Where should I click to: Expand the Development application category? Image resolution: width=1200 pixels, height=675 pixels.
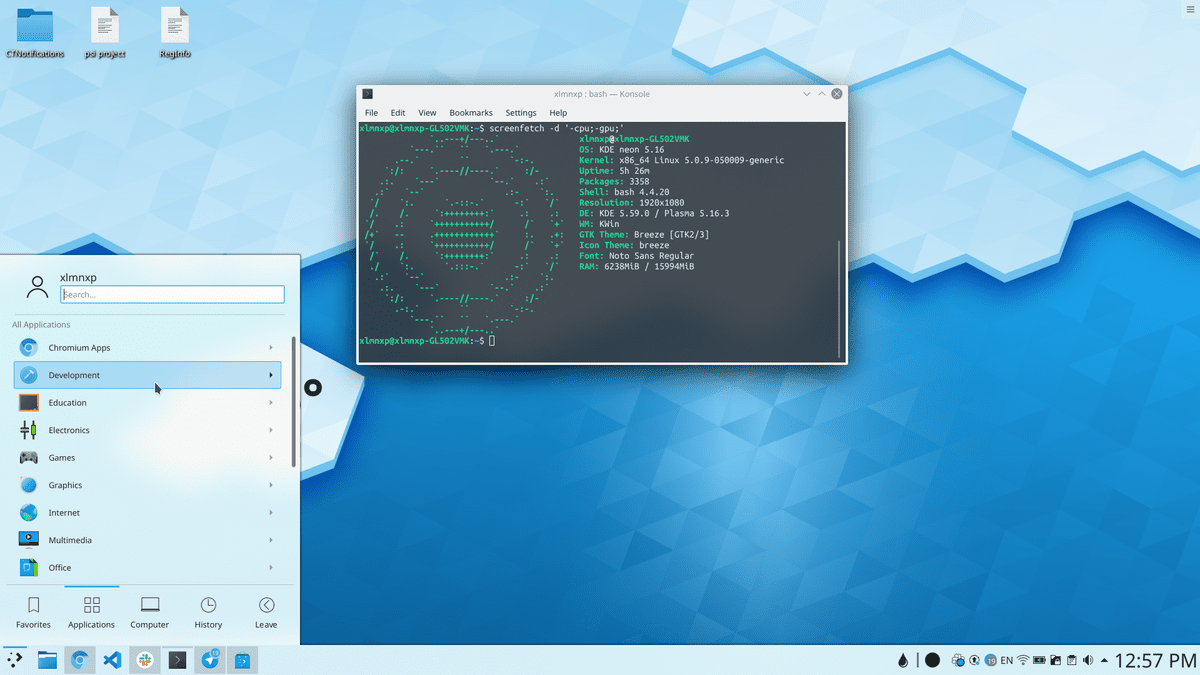point(147,375)
